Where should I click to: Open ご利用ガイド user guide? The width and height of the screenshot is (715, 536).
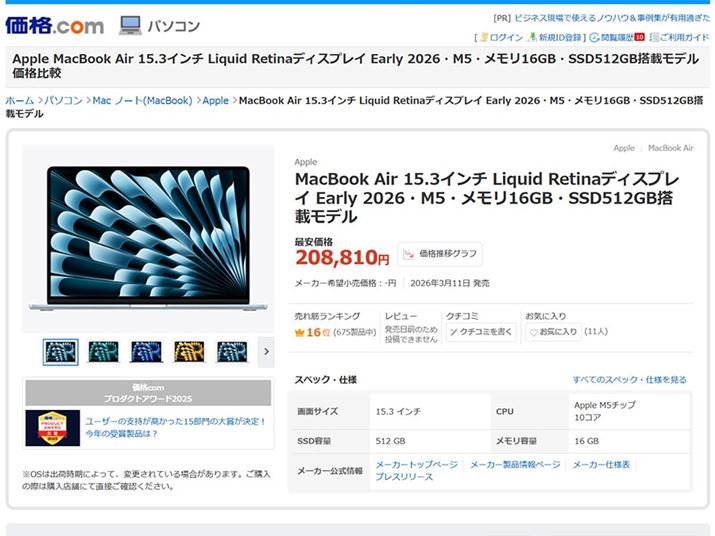[x=679, y=38]
